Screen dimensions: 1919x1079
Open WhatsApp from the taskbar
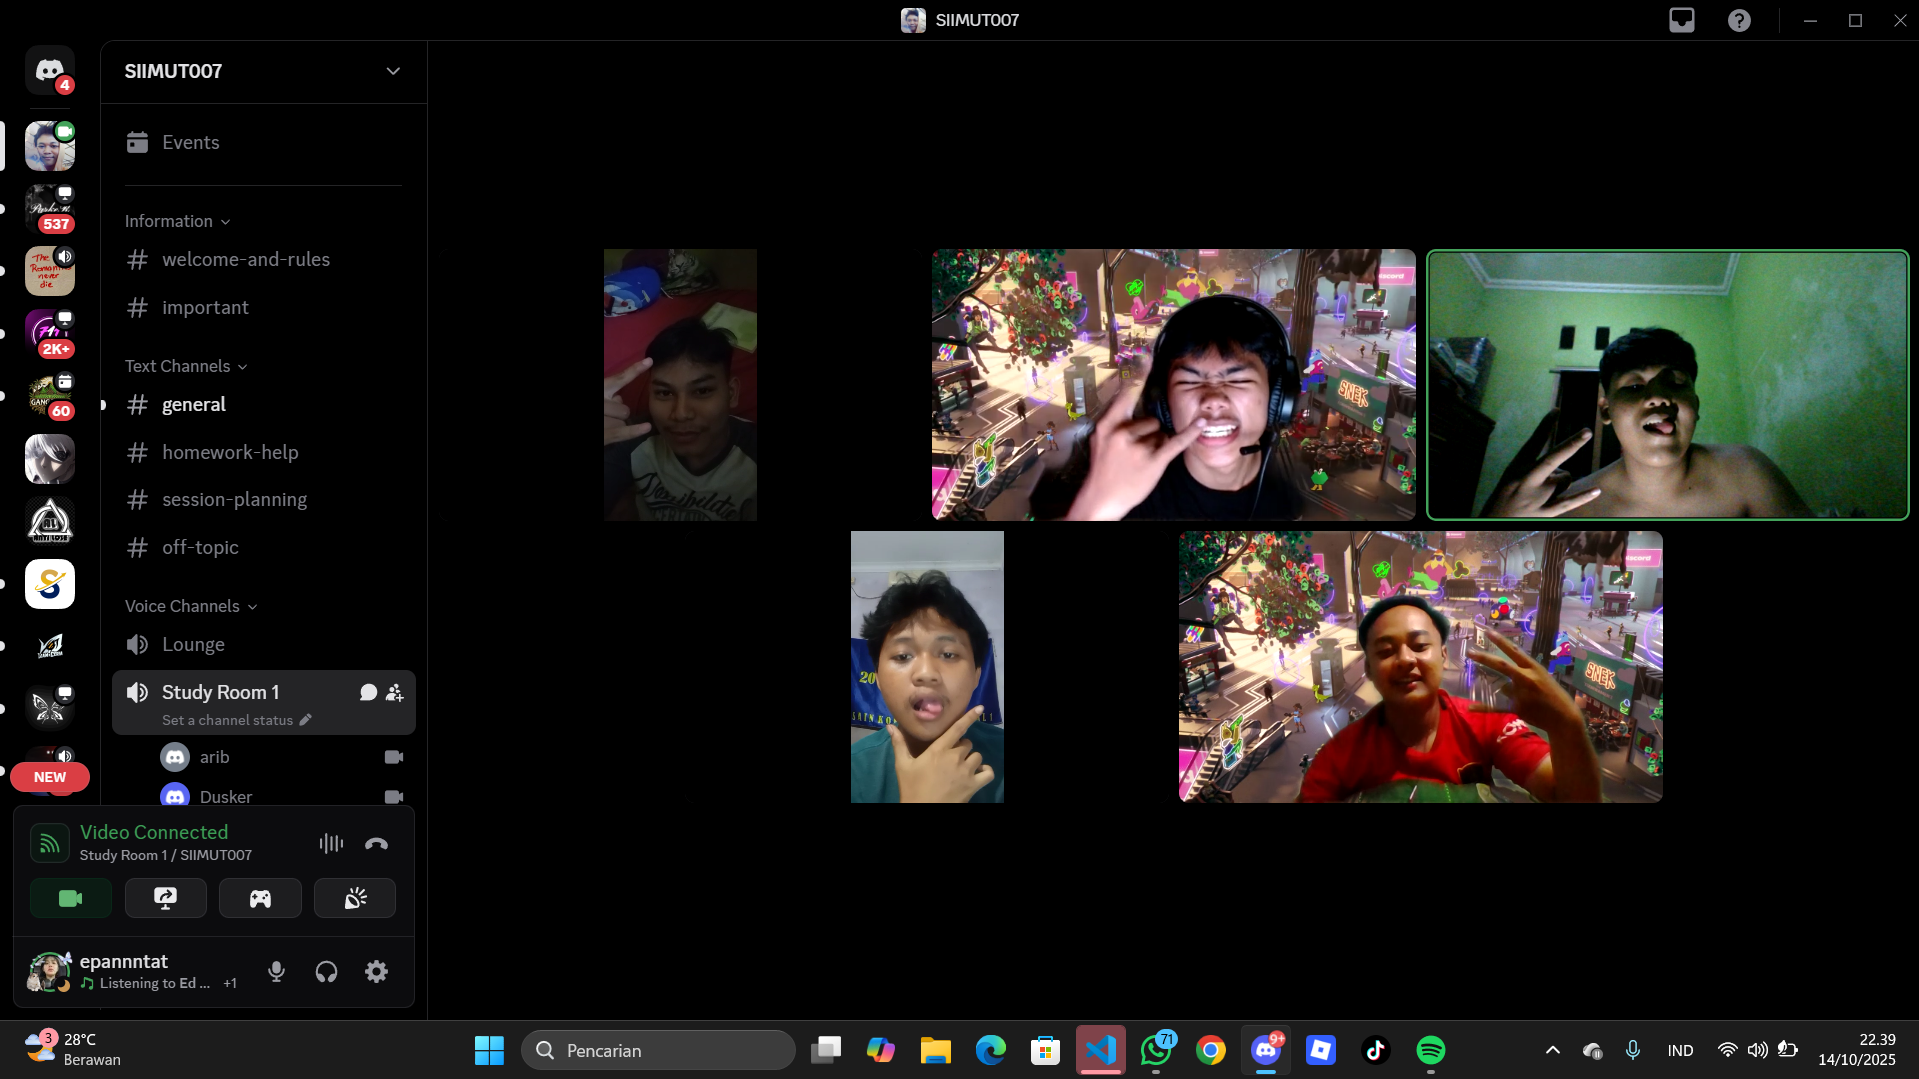pyautogui.click(x=1156, y=1050)
